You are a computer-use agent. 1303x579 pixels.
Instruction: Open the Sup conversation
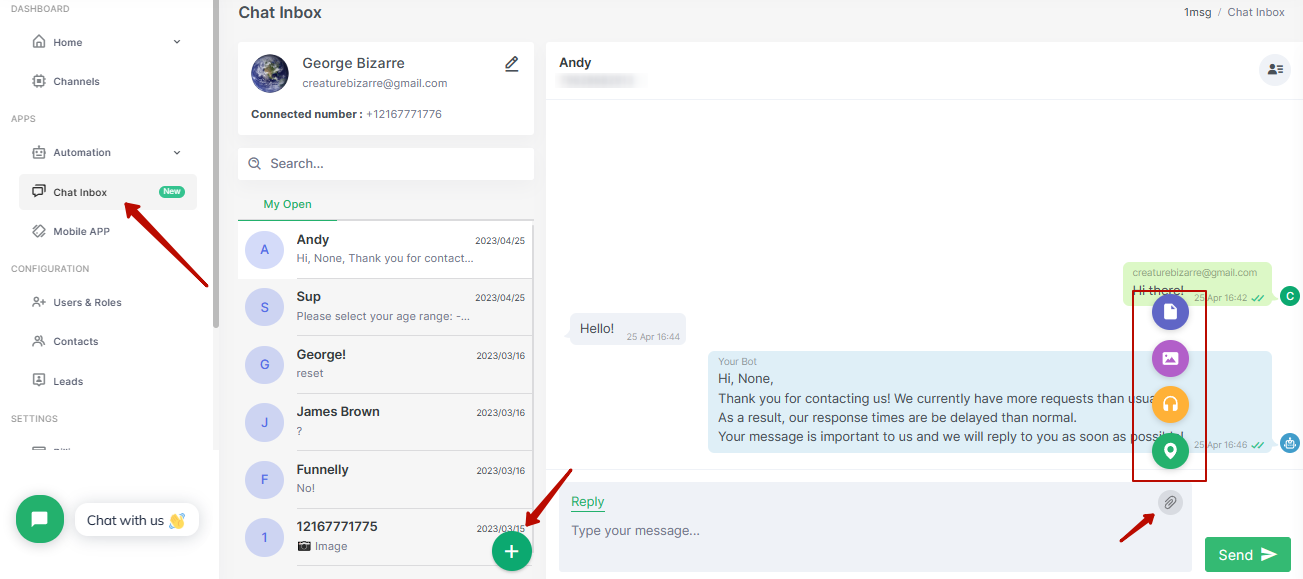click(x=385, y=307)
